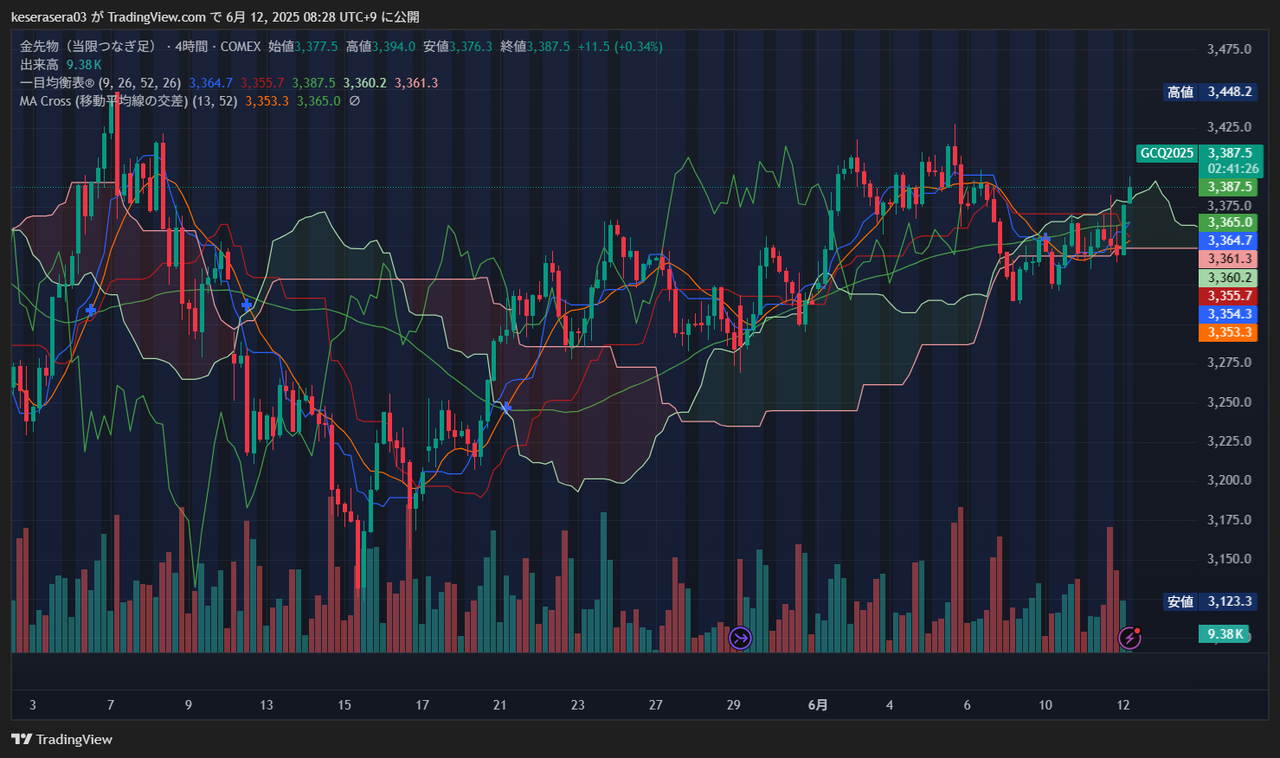Click the 安値 3,123.3 price label

click(1209, 602)
